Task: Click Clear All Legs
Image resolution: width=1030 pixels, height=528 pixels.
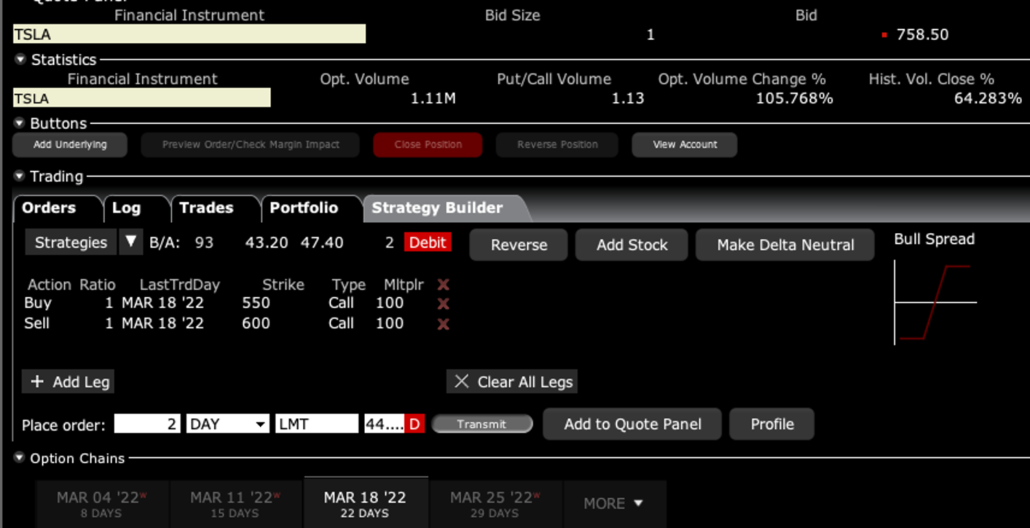Action: pyautogui.click(x=512, y=382)
